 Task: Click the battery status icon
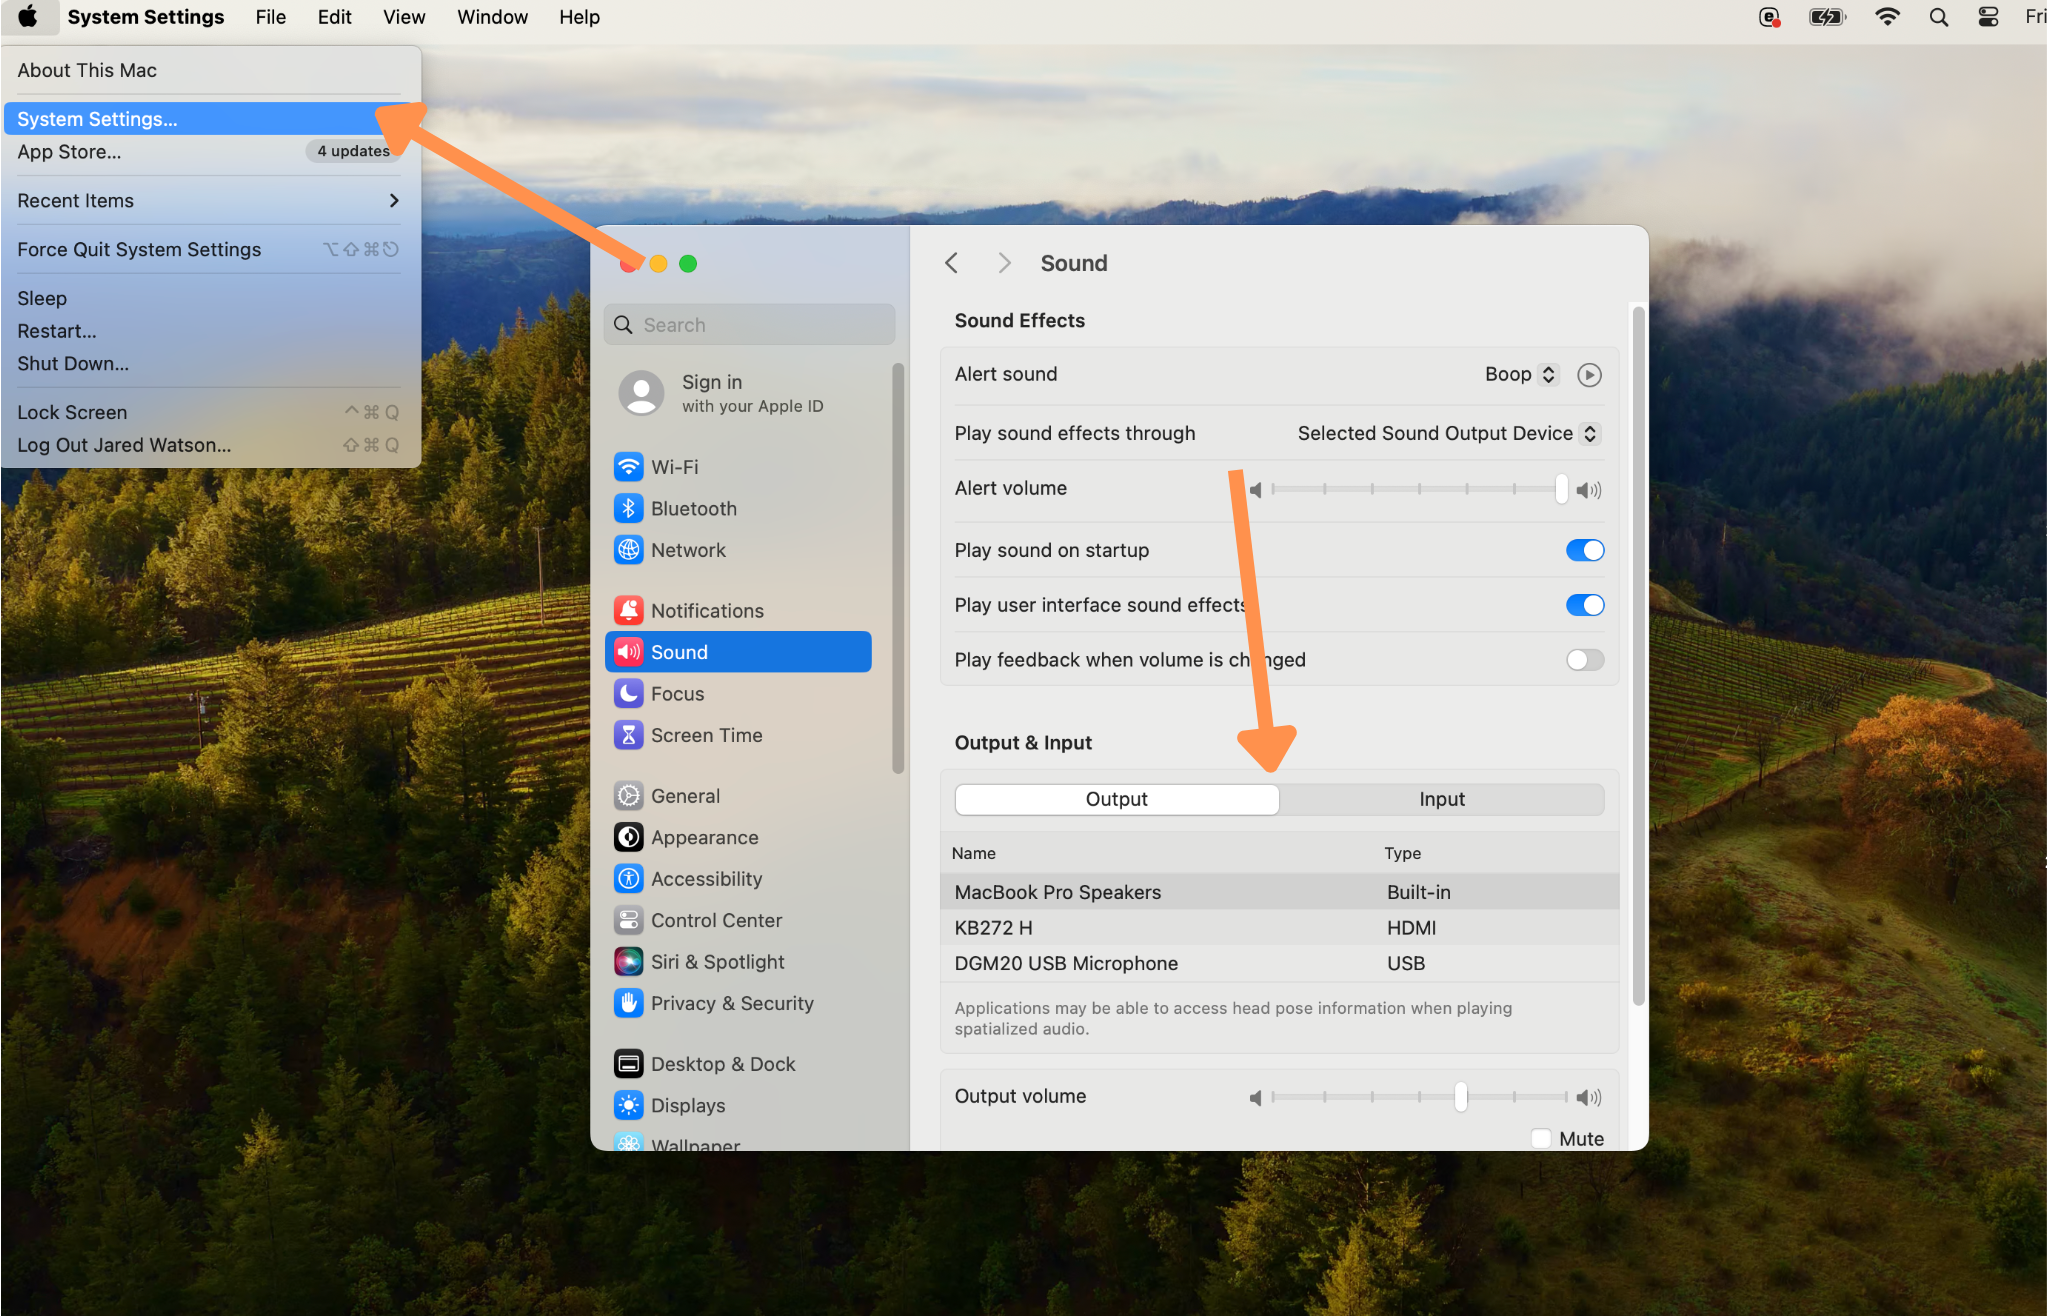click(x=1827, y=17)
